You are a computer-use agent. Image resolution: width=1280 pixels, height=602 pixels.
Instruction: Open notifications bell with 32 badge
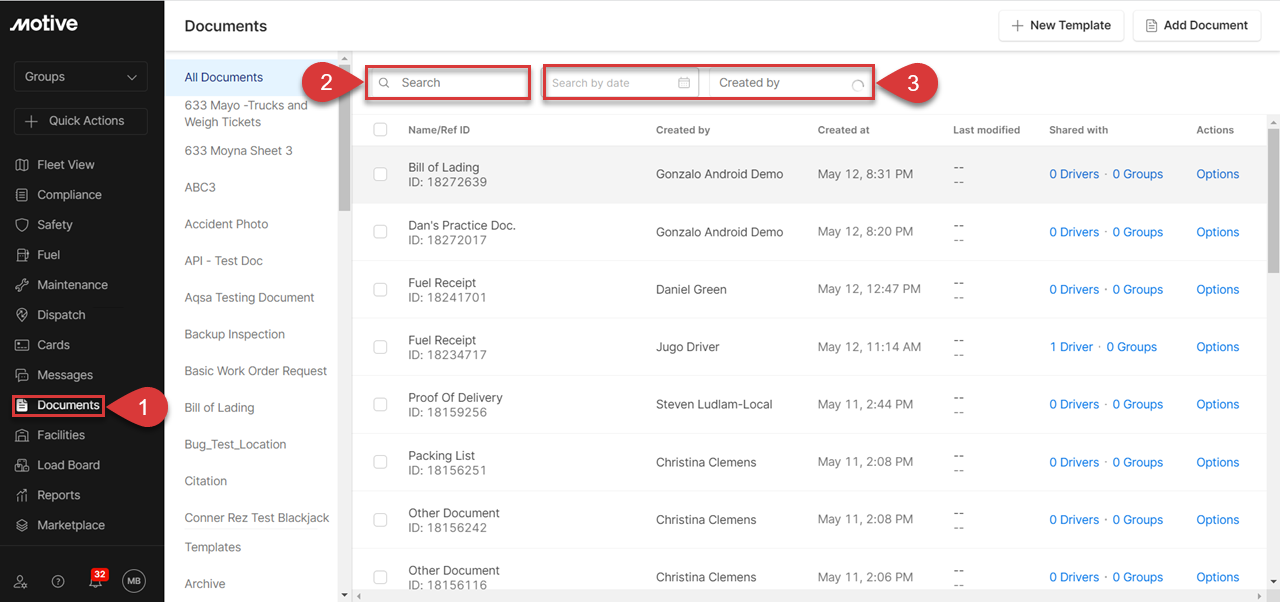96,581
